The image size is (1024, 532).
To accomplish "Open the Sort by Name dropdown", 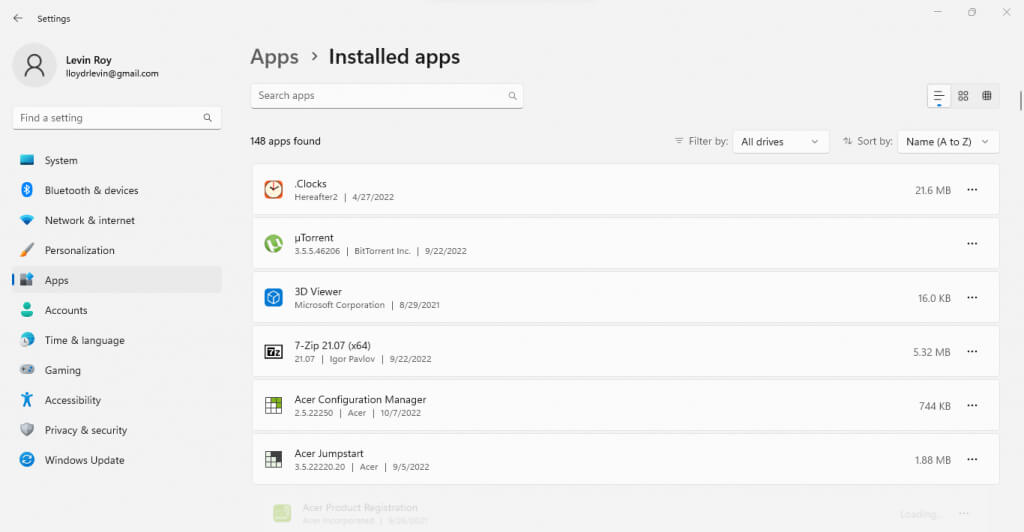I will [947, 142].
